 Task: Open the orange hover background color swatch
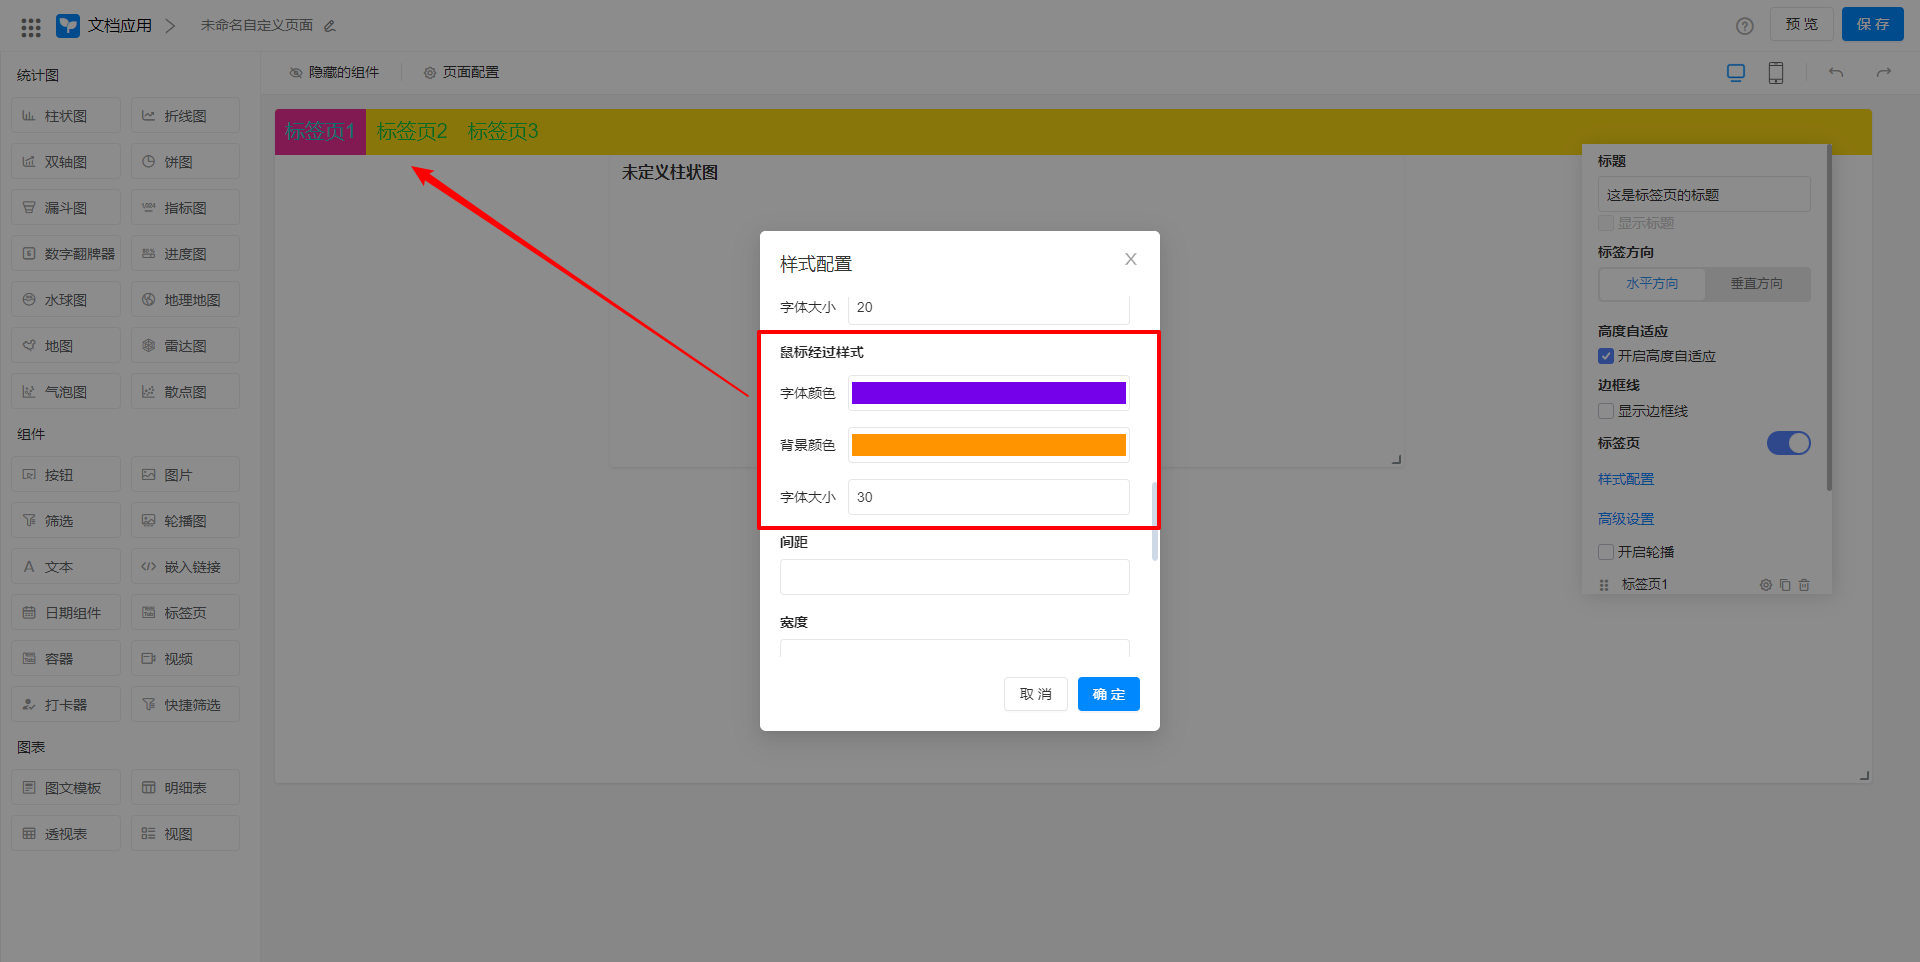[x=988, y=445]
